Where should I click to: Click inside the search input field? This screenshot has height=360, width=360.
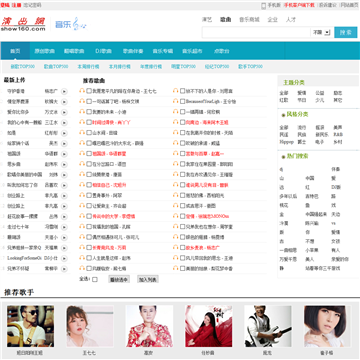pyautogui.click(x=256, y=32)
